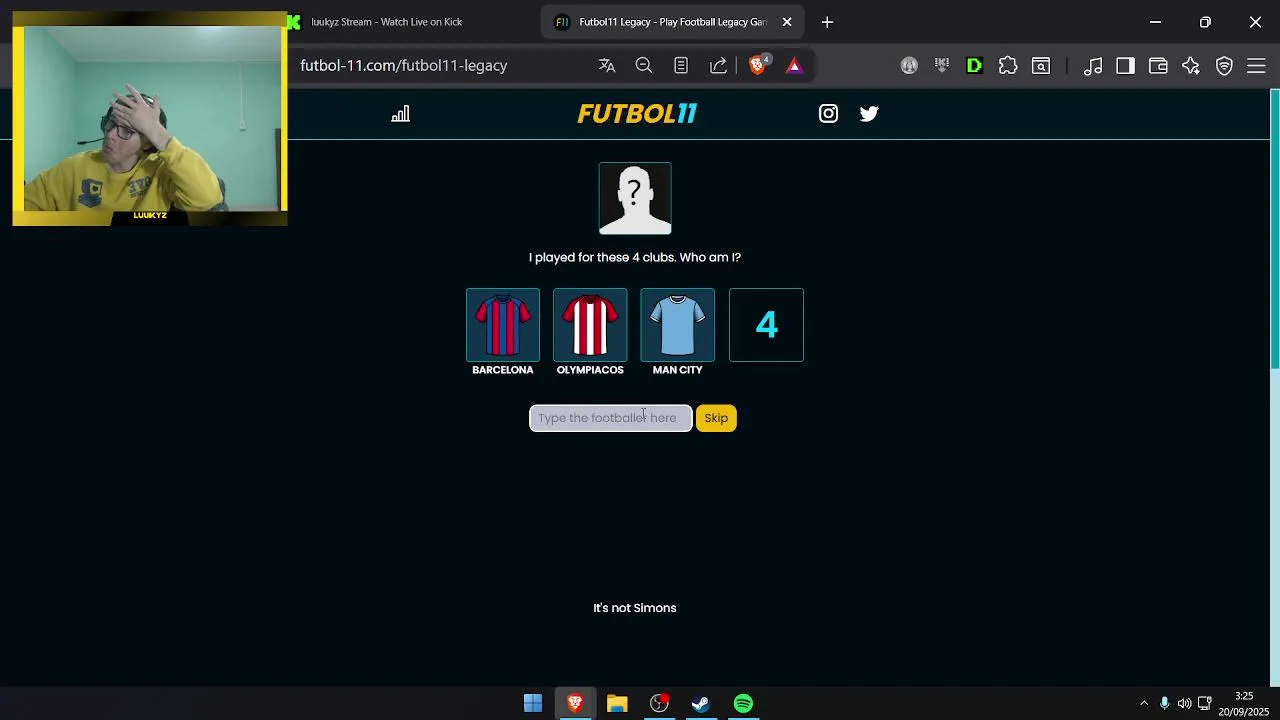Open the Futbol11 Instagram page
Image resolution: width=1280 pixels, height=720 pixels.
(828, 114)
